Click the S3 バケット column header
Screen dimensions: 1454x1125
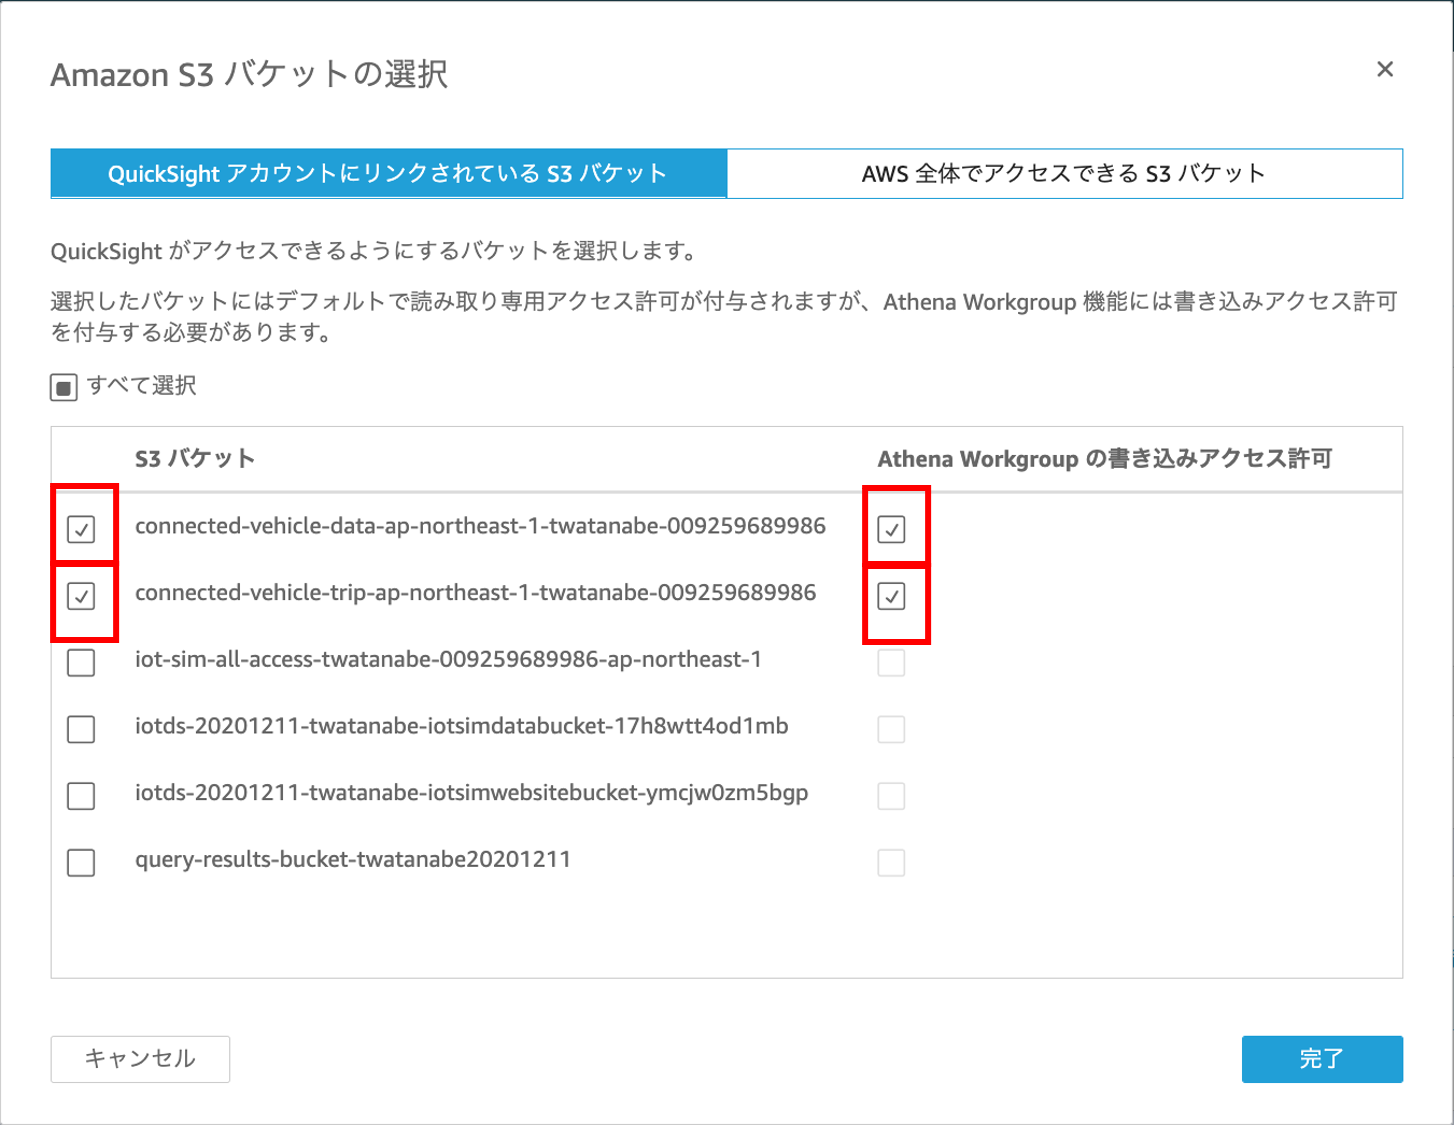(195, 459)
